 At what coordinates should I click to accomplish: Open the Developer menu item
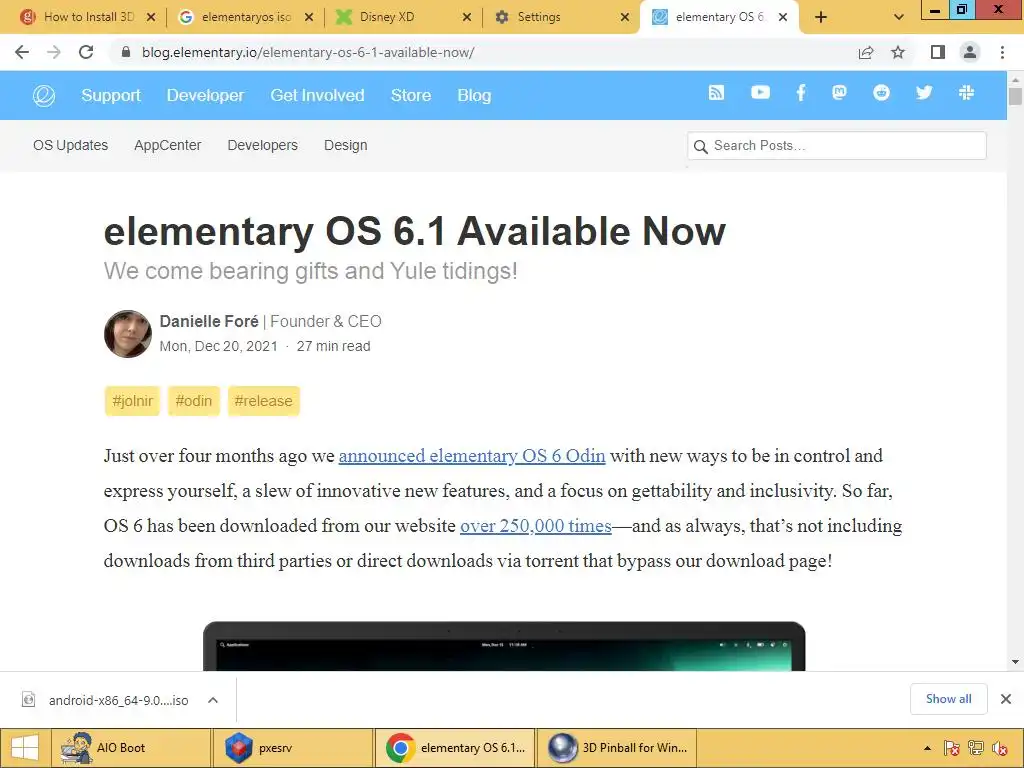pyautogui.click(x=205, y=95)
